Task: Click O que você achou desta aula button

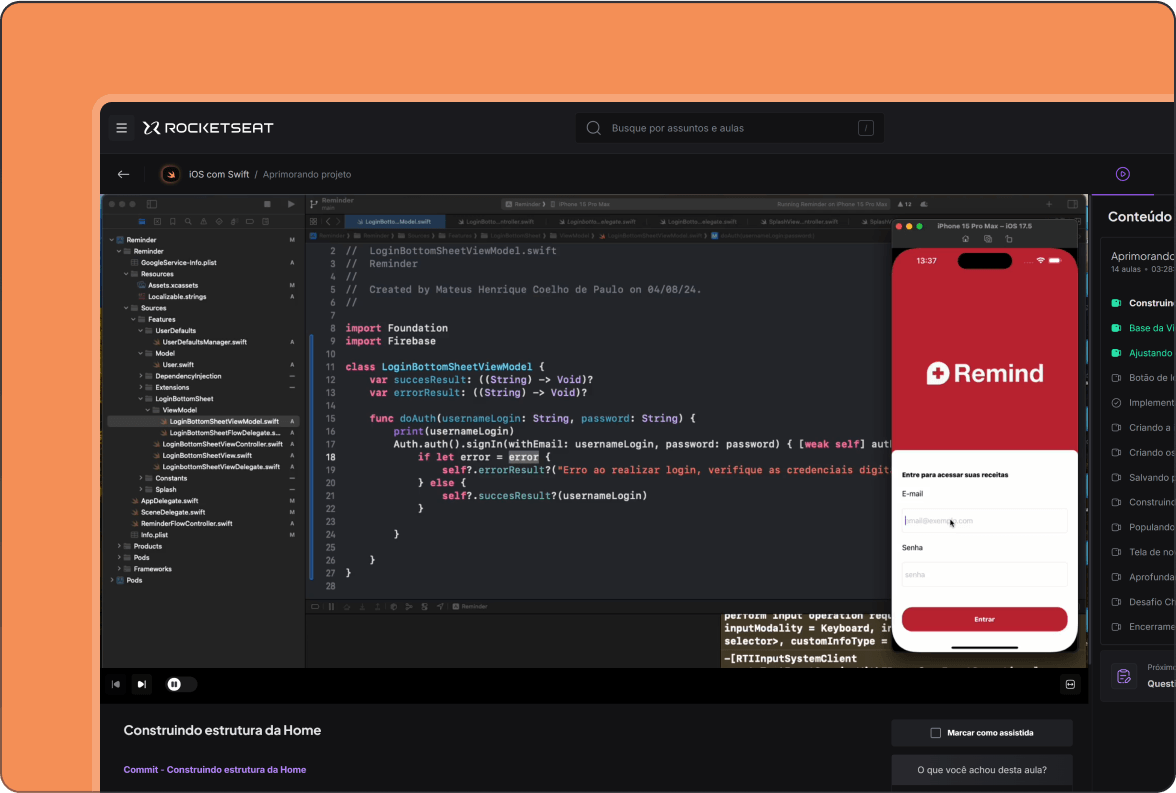Action: pos(981,770)
